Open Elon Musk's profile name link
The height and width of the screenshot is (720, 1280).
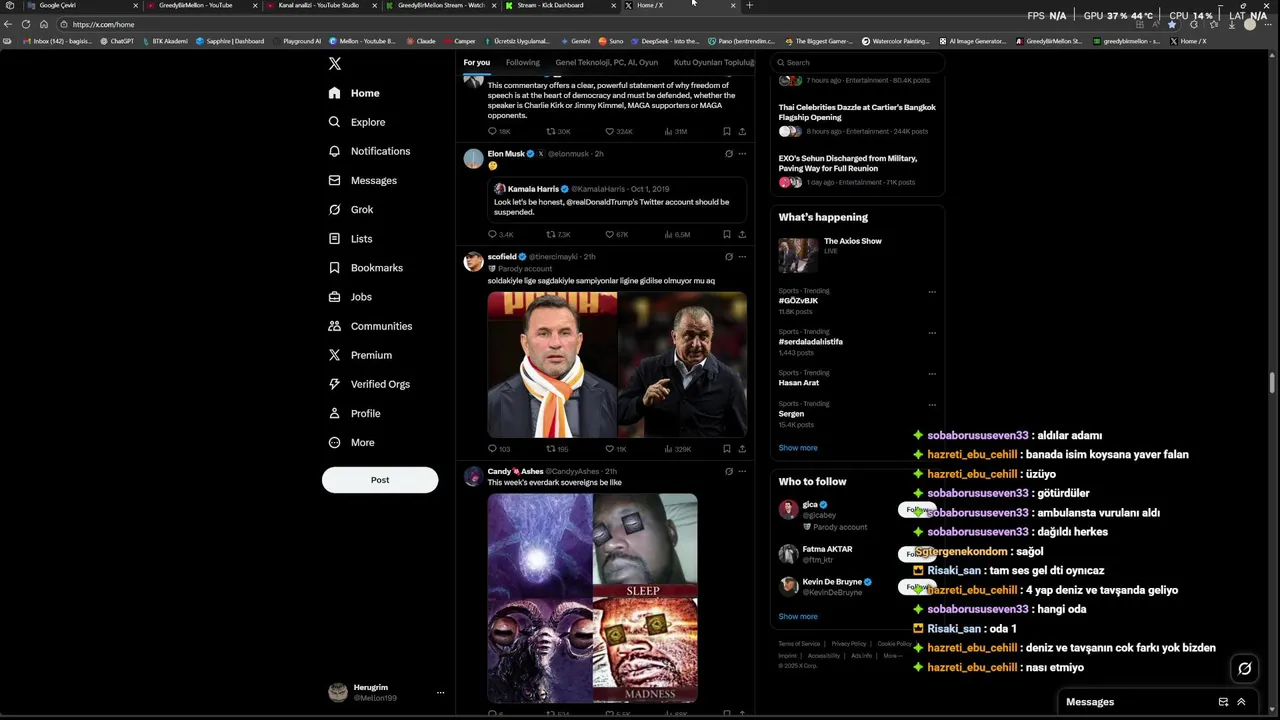[506, 154]
